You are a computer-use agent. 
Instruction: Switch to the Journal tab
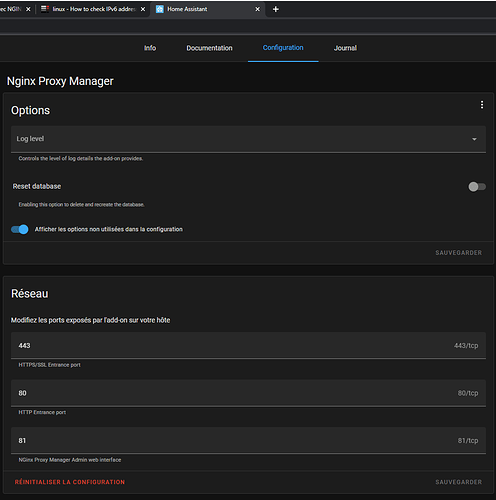(x=345, y=48)
